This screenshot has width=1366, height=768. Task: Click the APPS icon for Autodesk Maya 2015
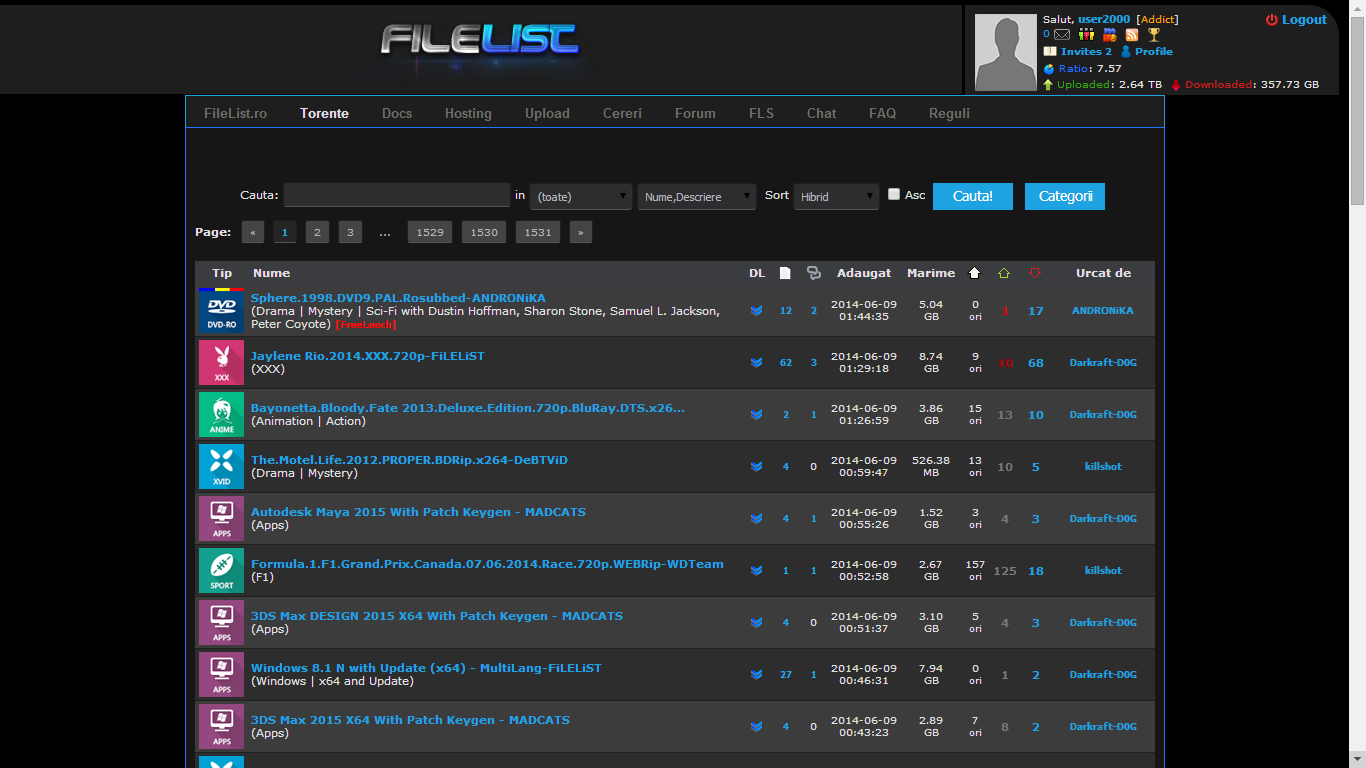tap(221, 518)
